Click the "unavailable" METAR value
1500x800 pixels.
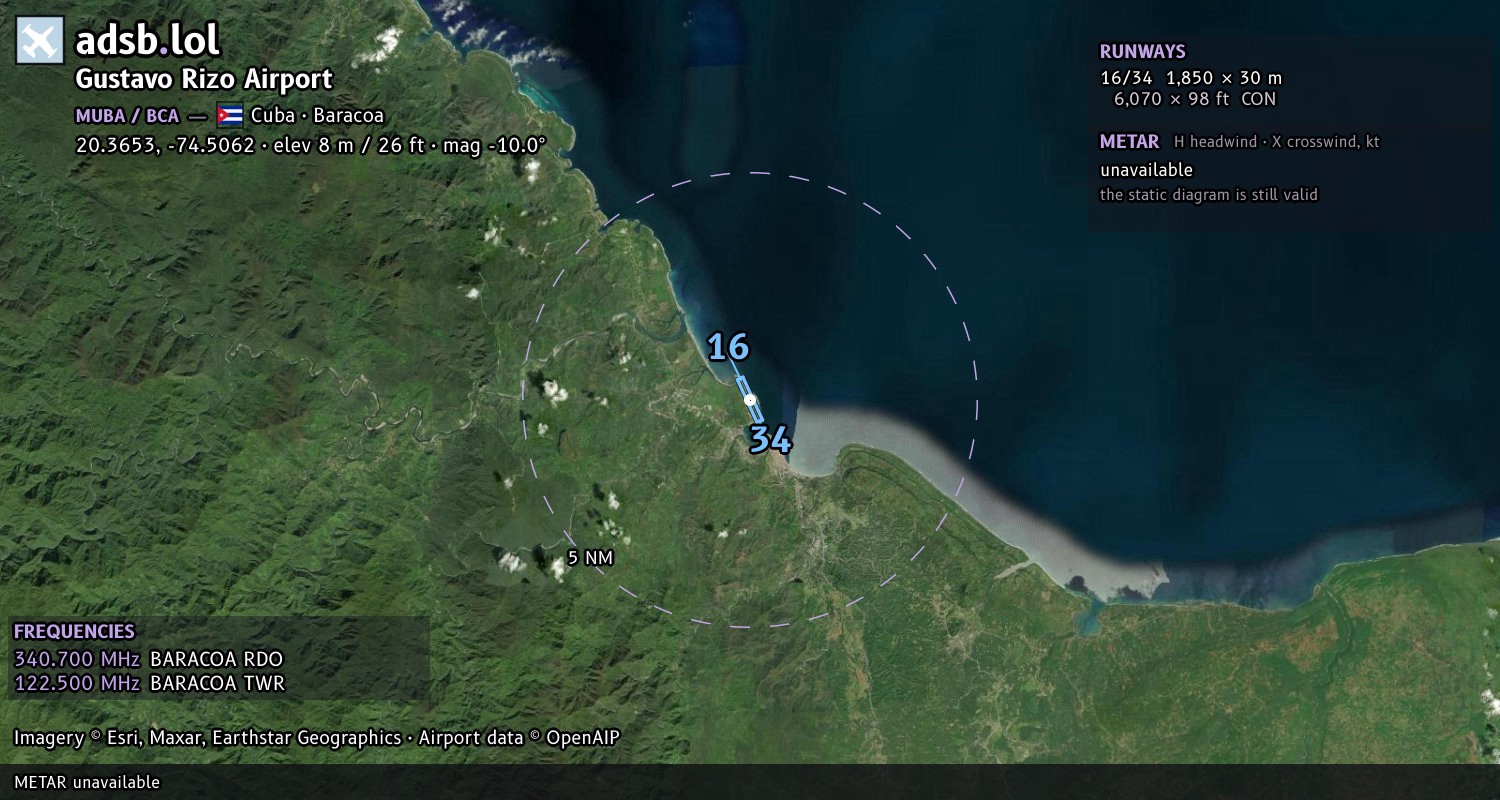click(x=1146, y=170)
